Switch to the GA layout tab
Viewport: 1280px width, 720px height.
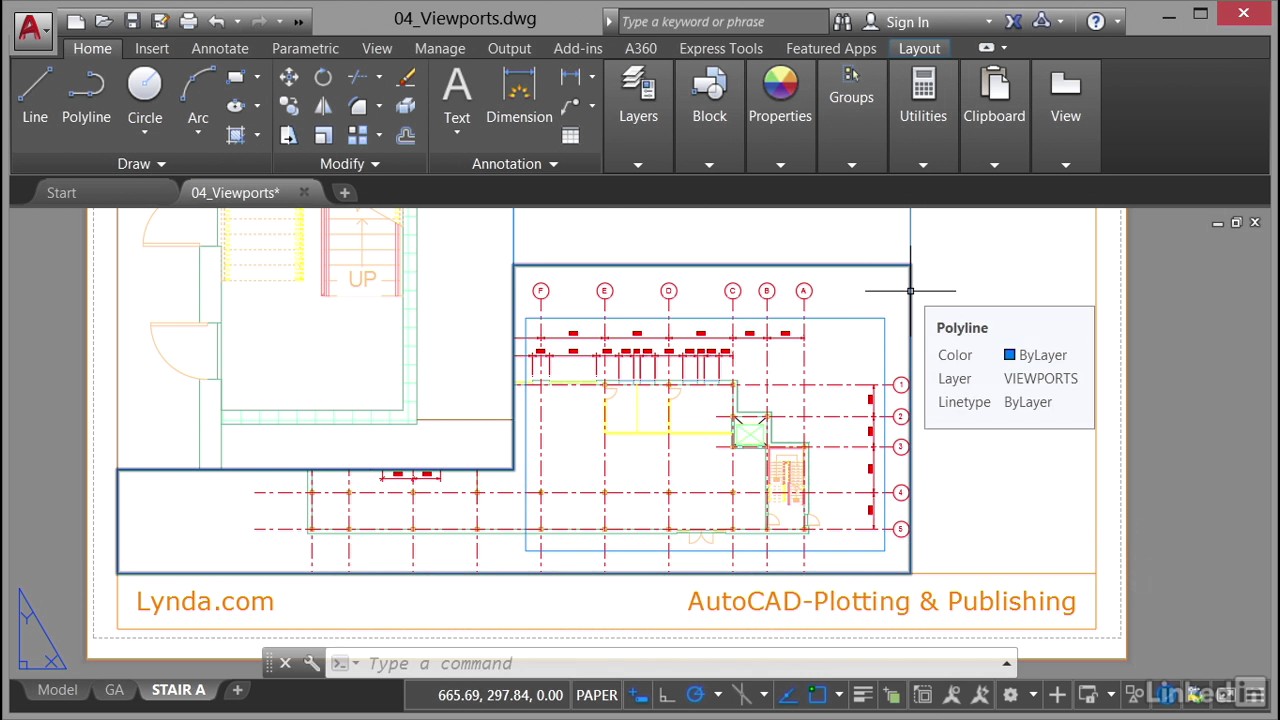pos(114,690)
